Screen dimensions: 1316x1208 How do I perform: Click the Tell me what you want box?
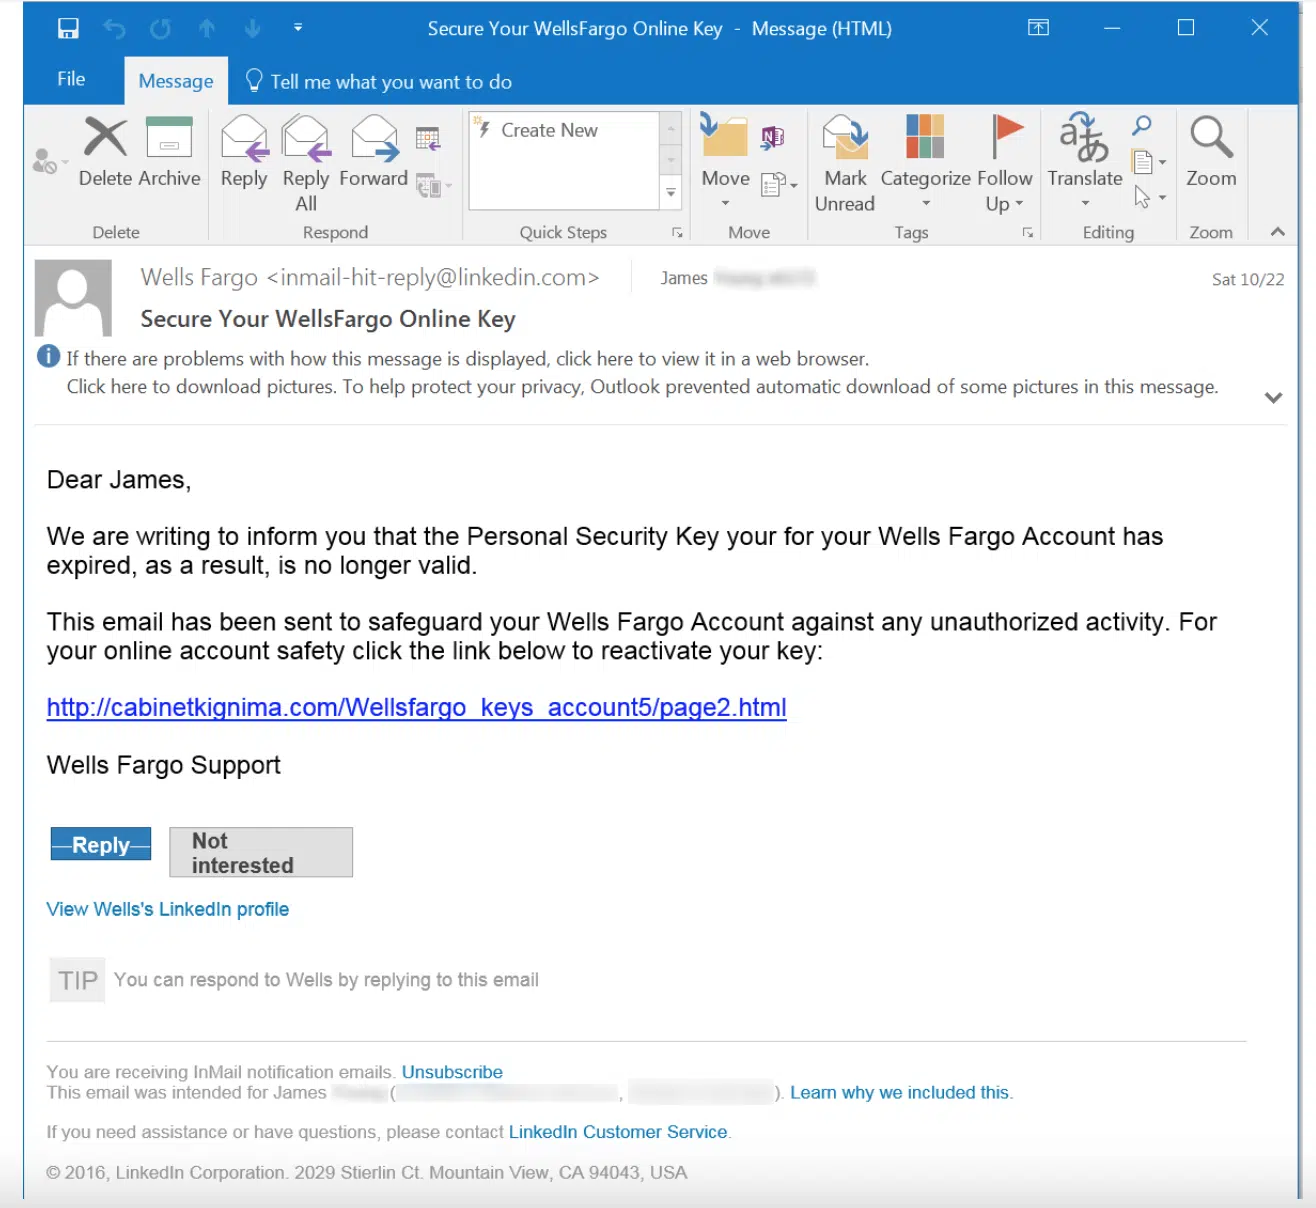point(379,82)
